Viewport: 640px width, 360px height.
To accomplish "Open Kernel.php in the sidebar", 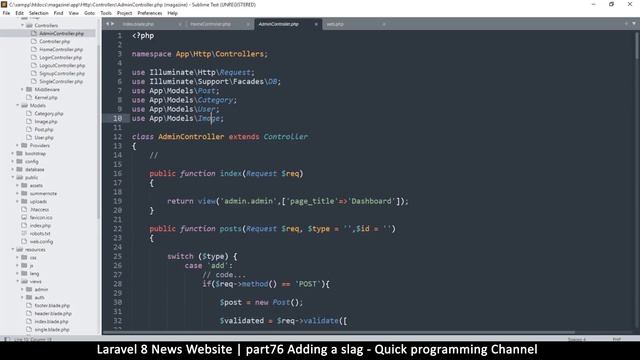I will (x=46, y=98).
